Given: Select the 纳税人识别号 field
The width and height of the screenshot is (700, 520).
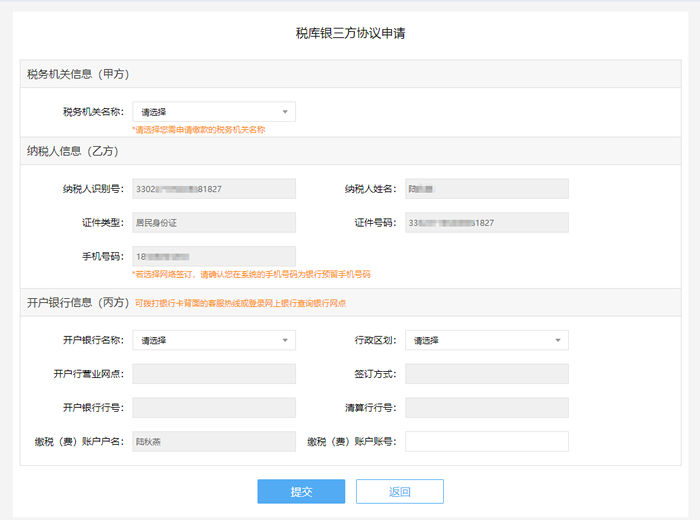Looking at the screenshot, I should coord(213,189).
